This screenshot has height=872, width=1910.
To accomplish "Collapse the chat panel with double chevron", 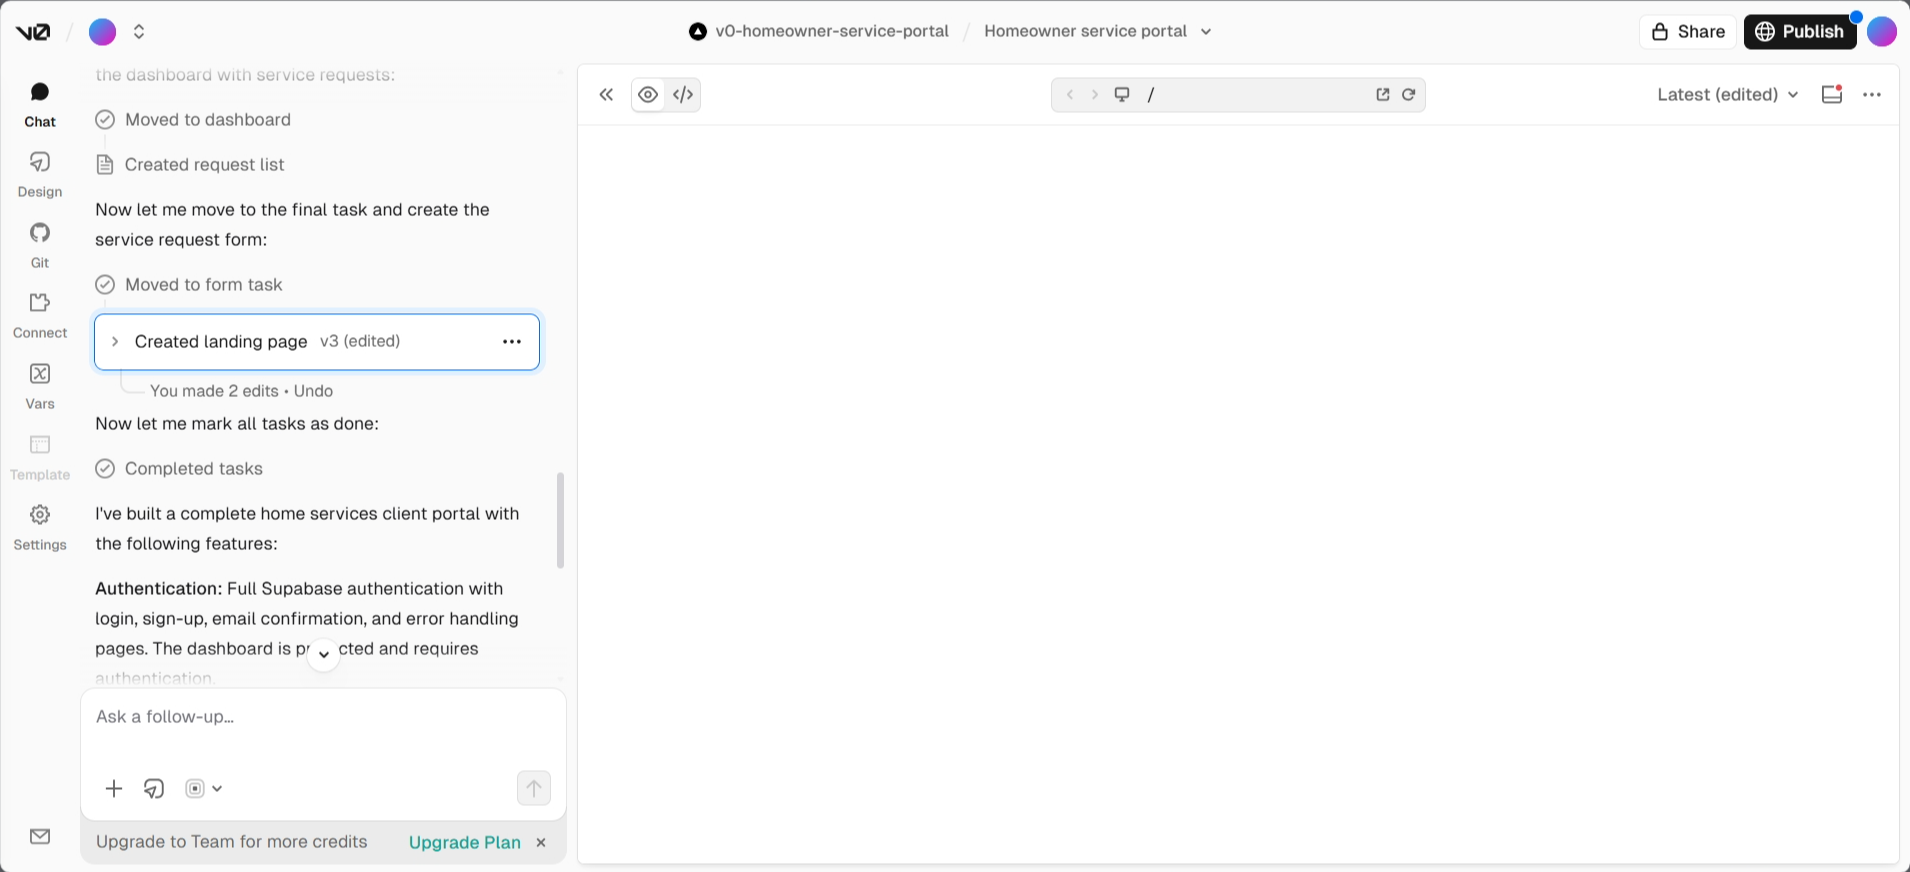I will pos(606,95).
